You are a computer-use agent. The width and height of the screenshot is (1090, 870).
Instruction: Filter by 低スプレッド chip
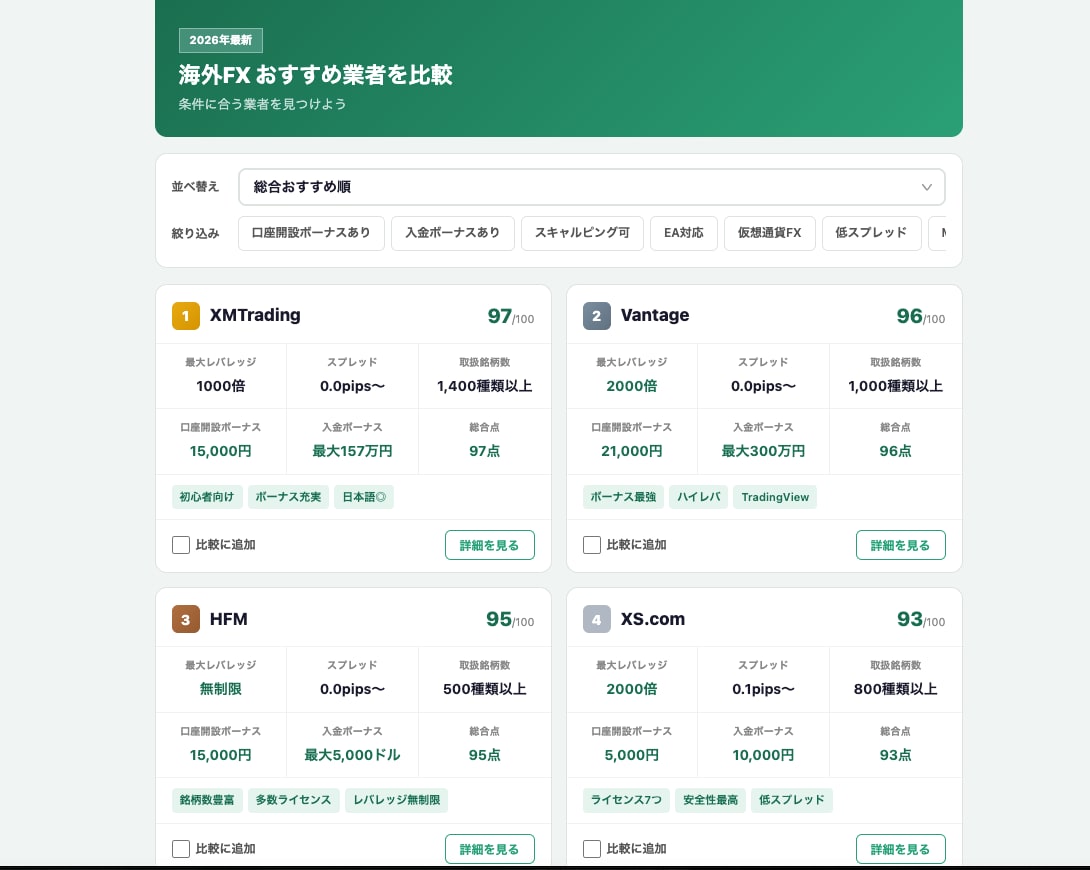871,233
